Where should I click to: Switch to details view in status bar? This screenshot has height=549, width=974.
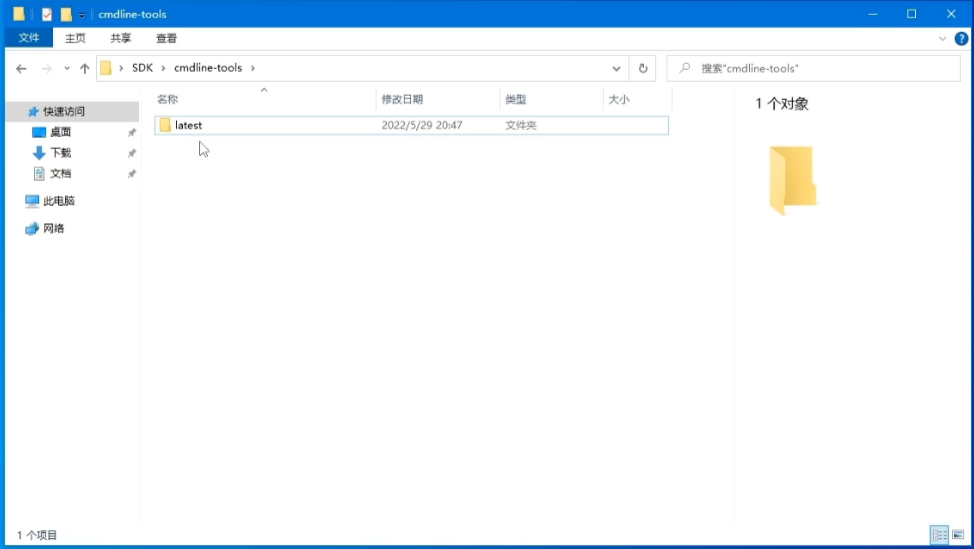tap(939, 534)
